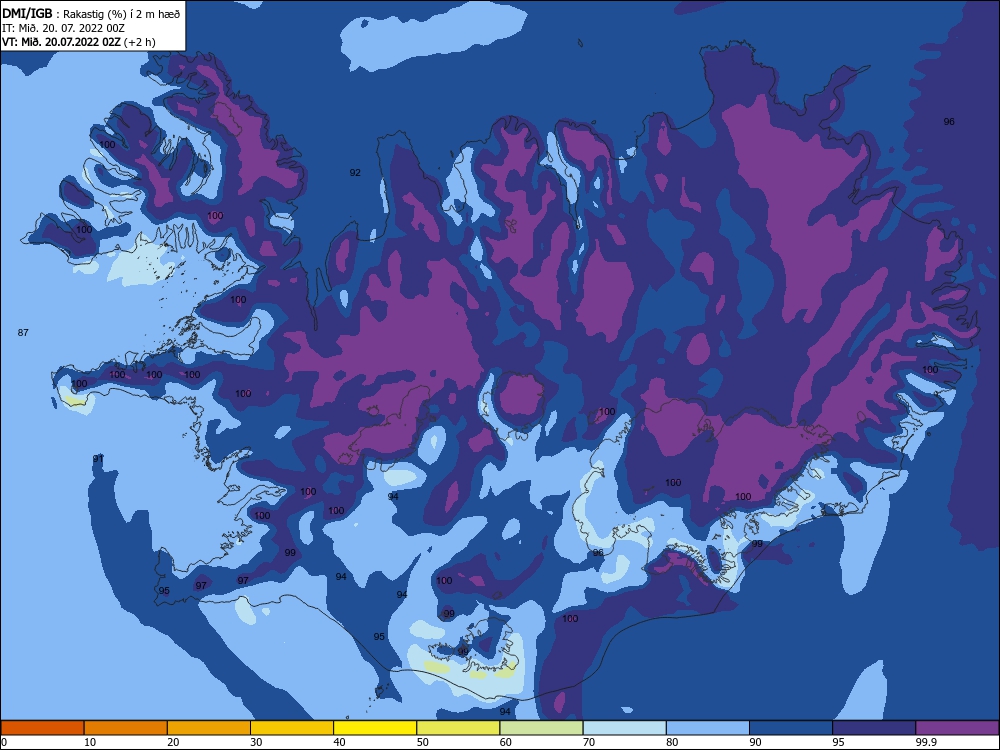Click the light orange 20–30 legend swatch
Viewport: 1000px width, 750px height.
point(209,728)
